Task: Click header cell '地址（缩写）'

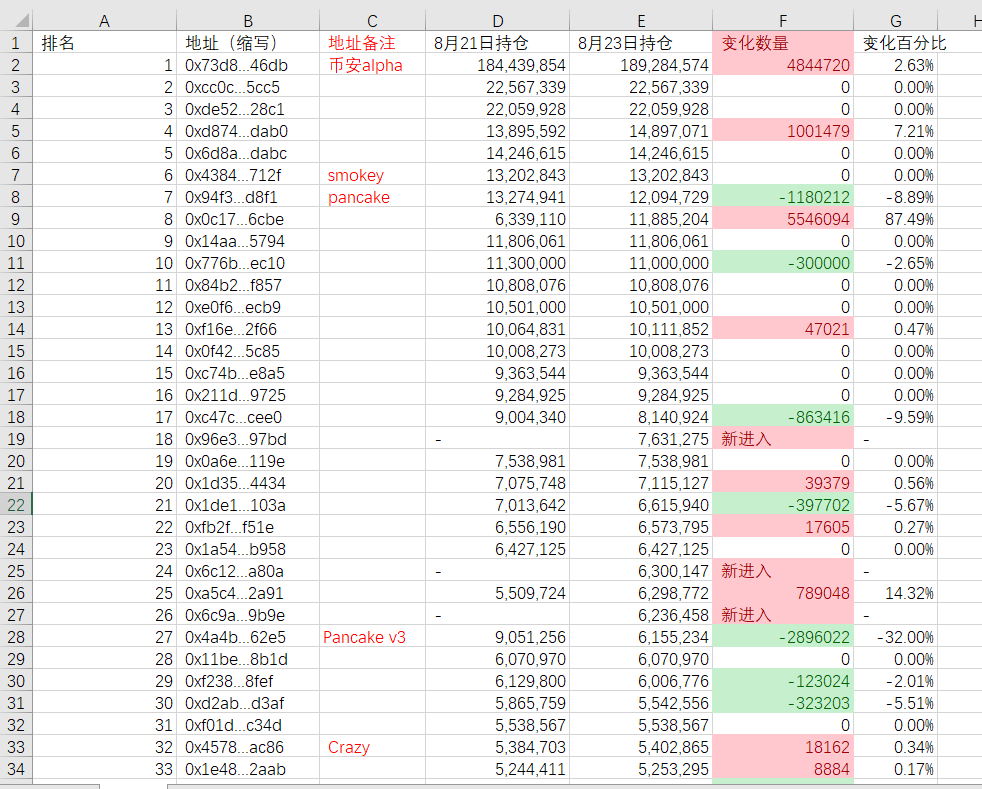Action: [x=248, y=43]
